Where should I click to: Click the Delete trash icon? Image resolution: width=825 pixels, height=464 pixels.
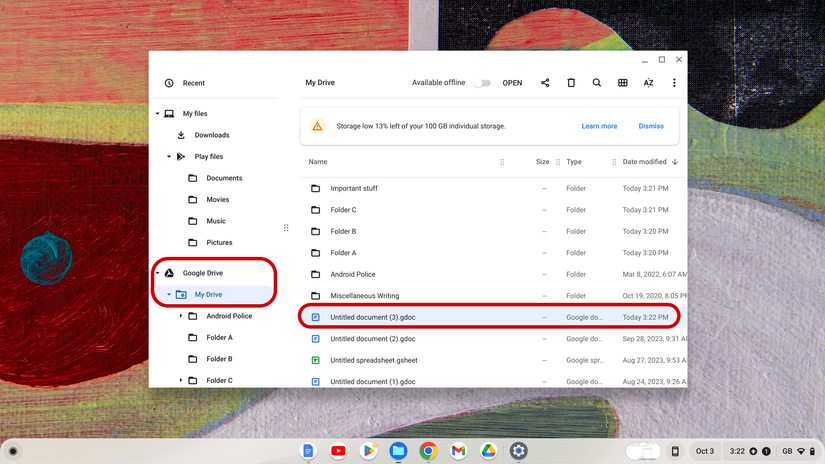tap(571, 83)
